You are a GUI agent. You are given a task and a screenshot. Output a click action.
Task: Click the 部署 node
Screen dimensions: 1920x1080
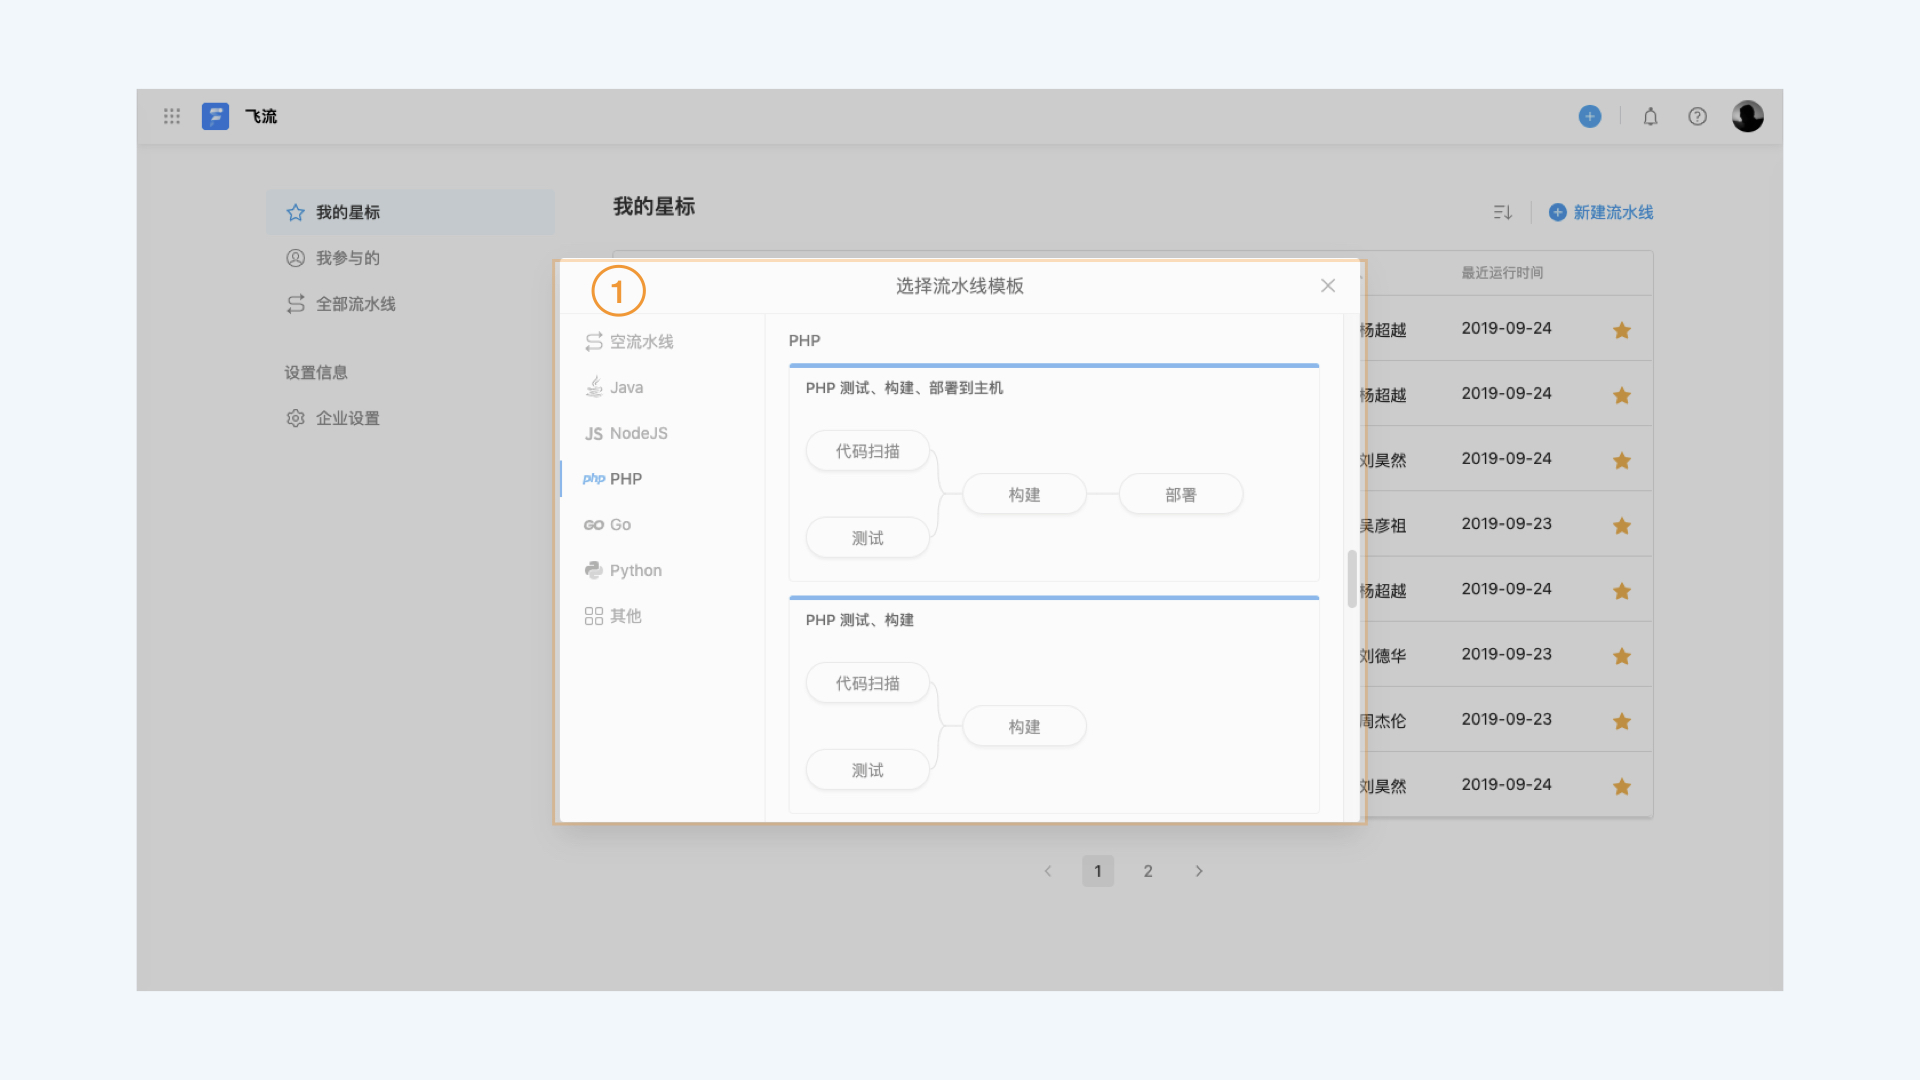coord(1181,494)
